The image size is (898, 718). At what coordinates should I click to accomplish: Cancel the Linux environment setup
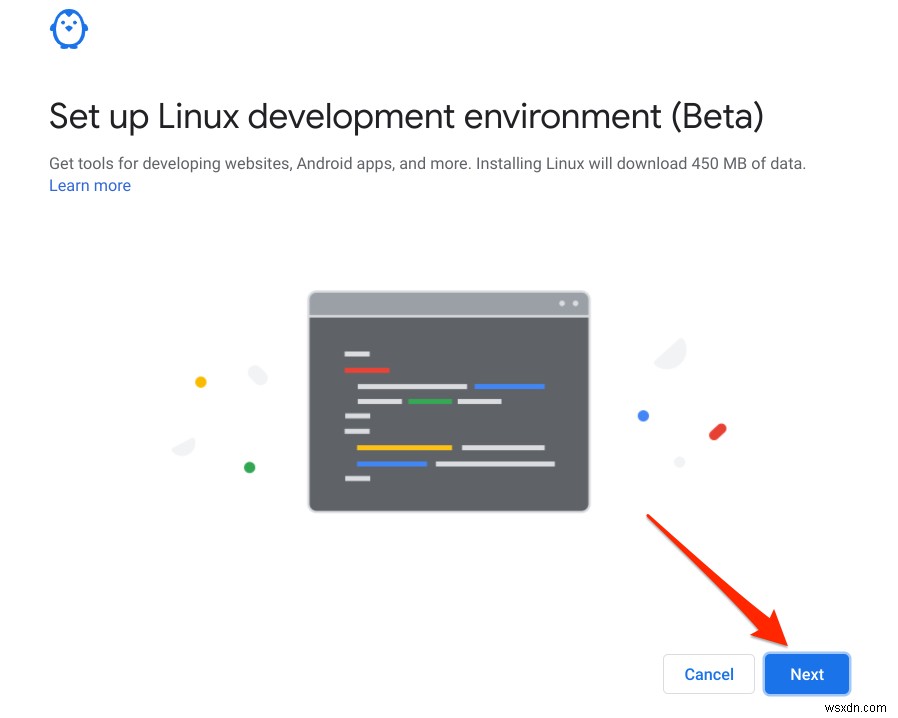(x=708, y=674)
